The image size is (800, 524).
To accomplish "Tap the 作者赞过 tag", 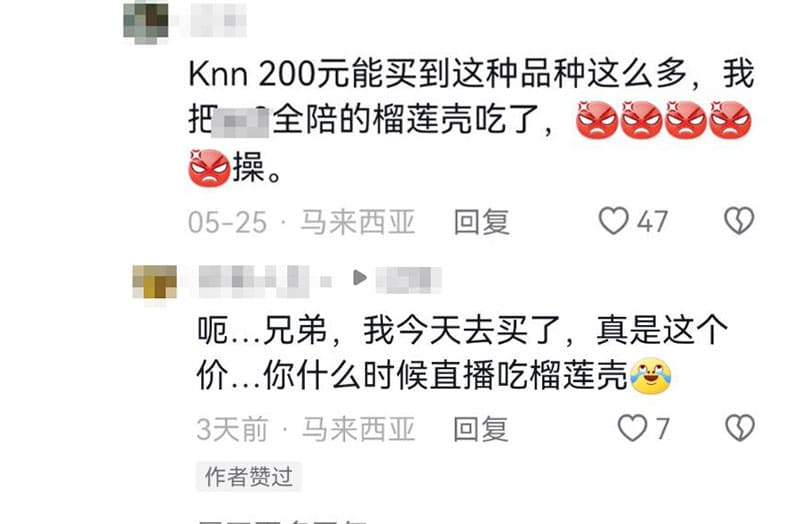I will pyautogui.click(x=248, y=477).
